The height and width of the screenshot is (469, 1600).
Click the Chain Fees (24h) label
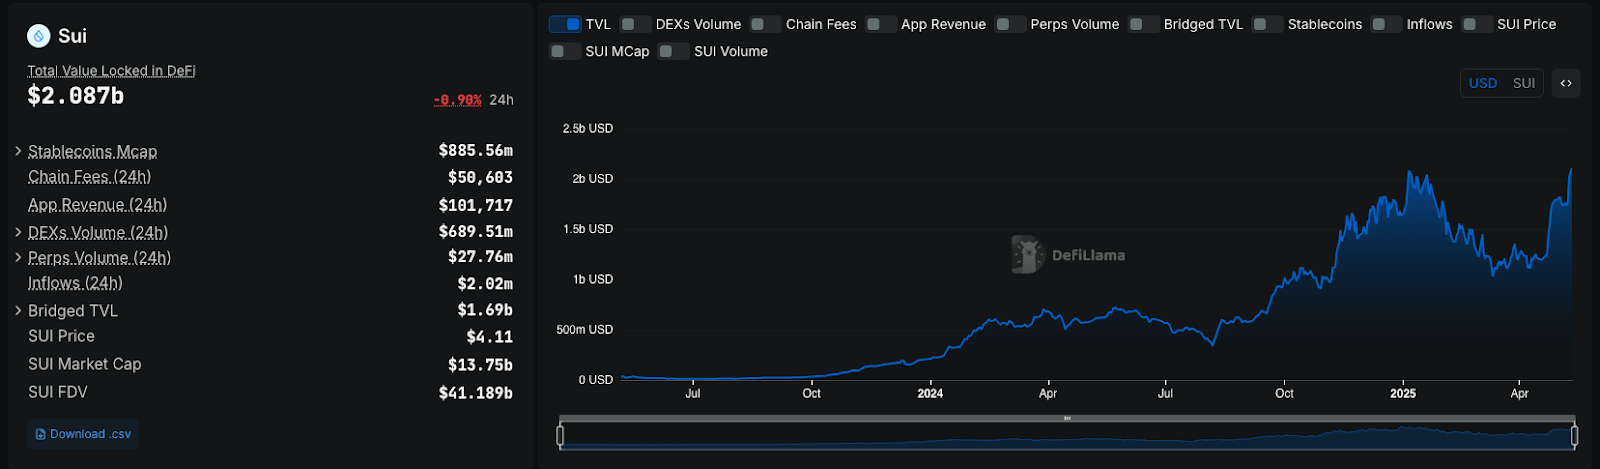point(89,177)
